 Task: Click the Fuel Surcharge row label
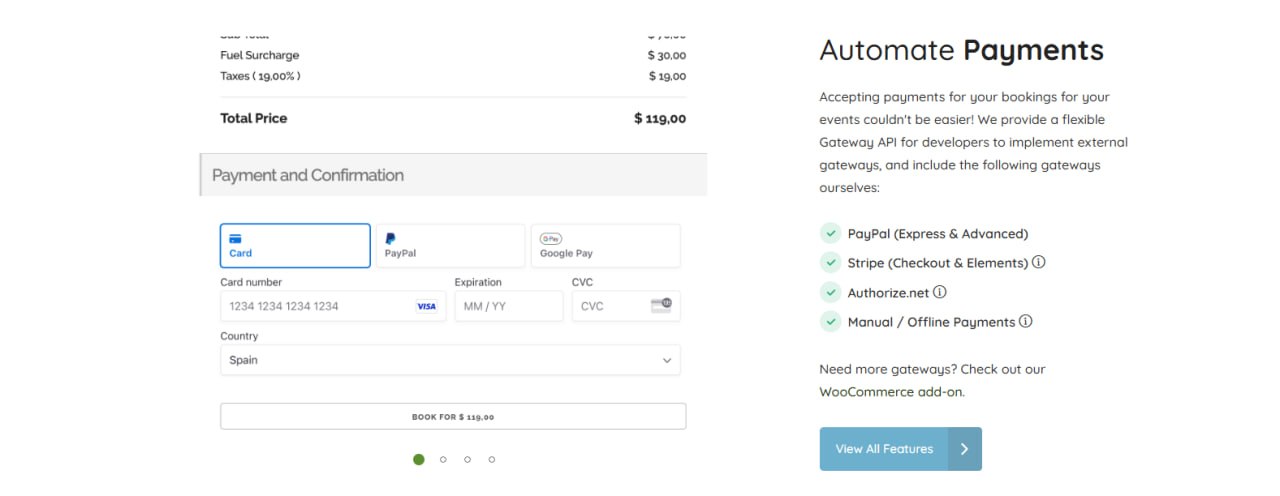point(260,55)
